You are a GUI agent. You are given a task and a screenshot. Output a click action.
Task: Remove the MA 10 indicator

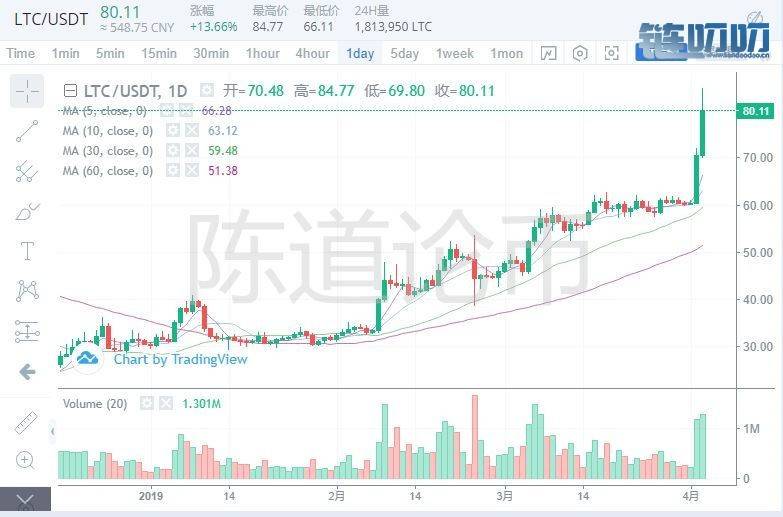(192, 131)
